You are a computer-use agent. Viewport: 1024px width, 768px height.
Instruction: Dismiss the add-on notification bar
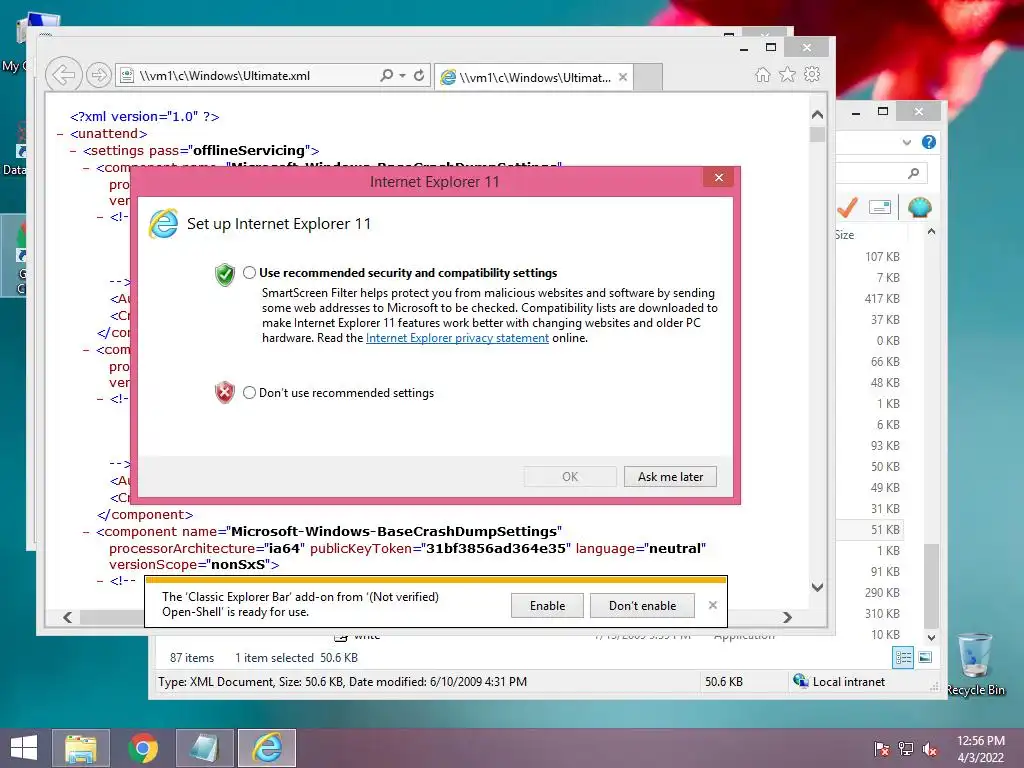[712, 605]
